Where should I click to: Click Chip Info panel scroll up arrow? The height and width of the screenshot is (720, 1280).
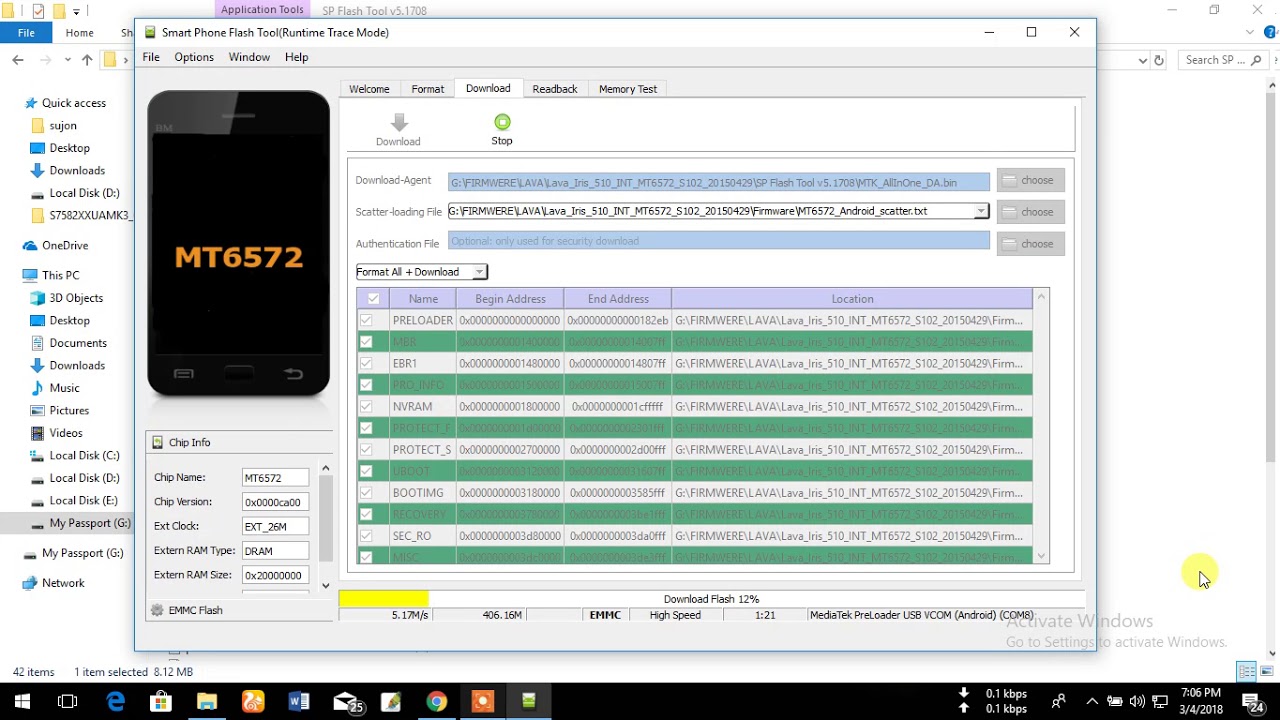(x=325, y=468)
